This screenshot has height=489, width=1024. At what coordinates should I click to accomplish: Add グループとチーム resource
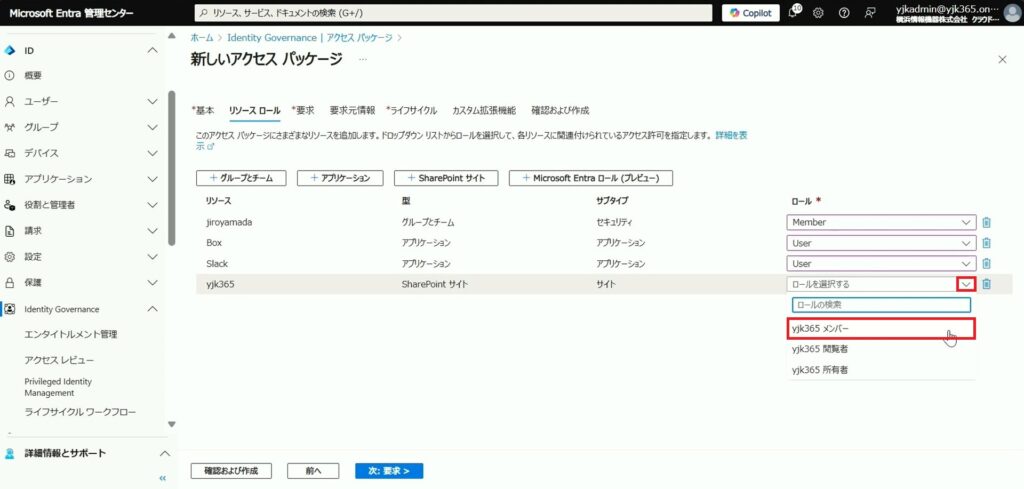241,178
